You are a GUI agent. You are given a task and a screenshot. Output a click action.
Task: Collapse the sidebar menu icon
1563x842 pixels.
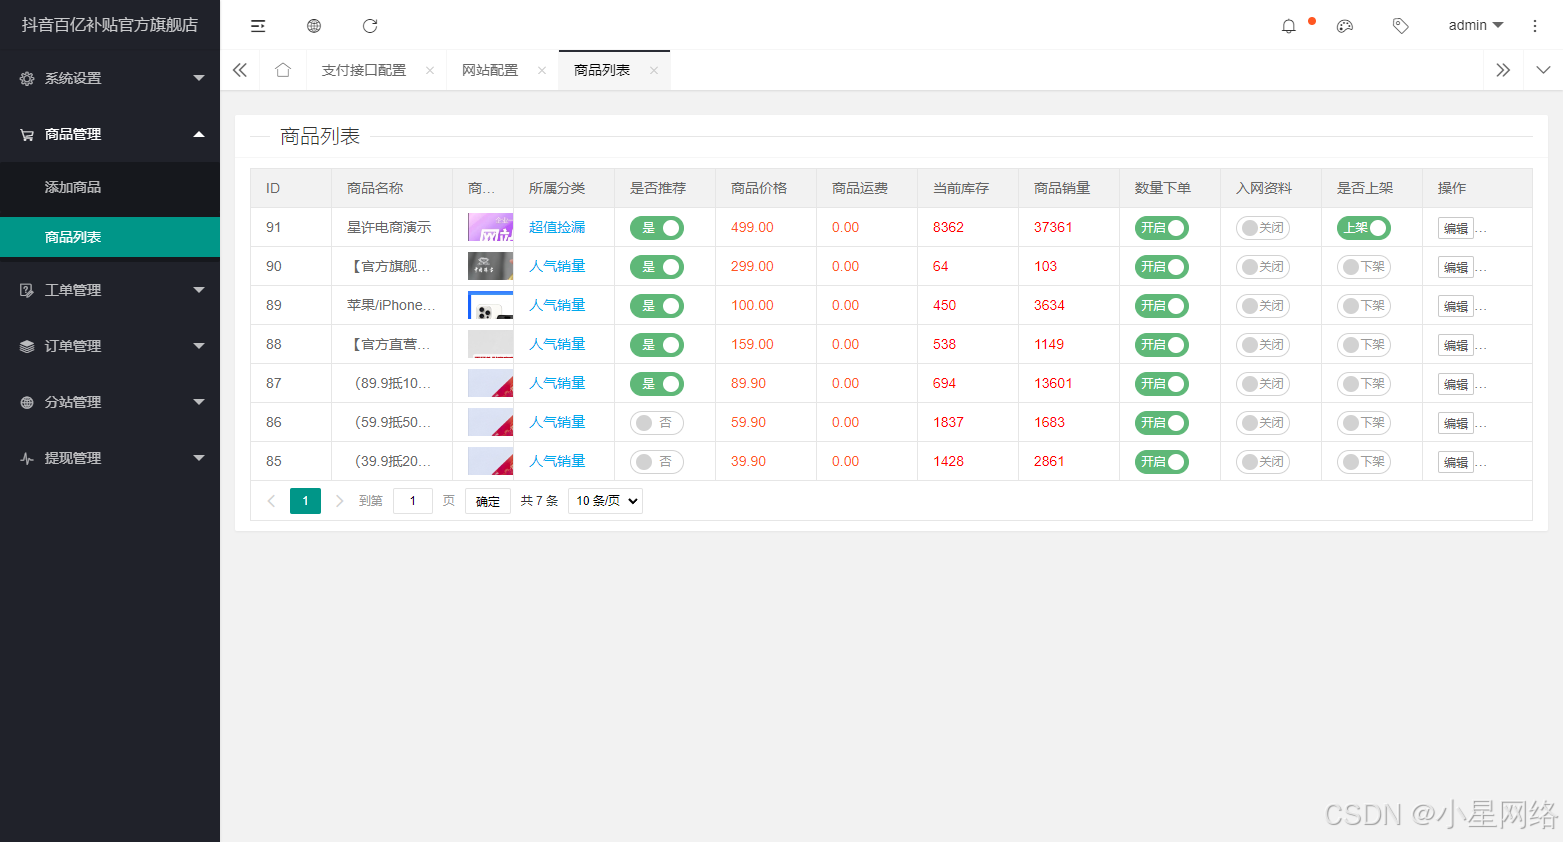(258, 26)
